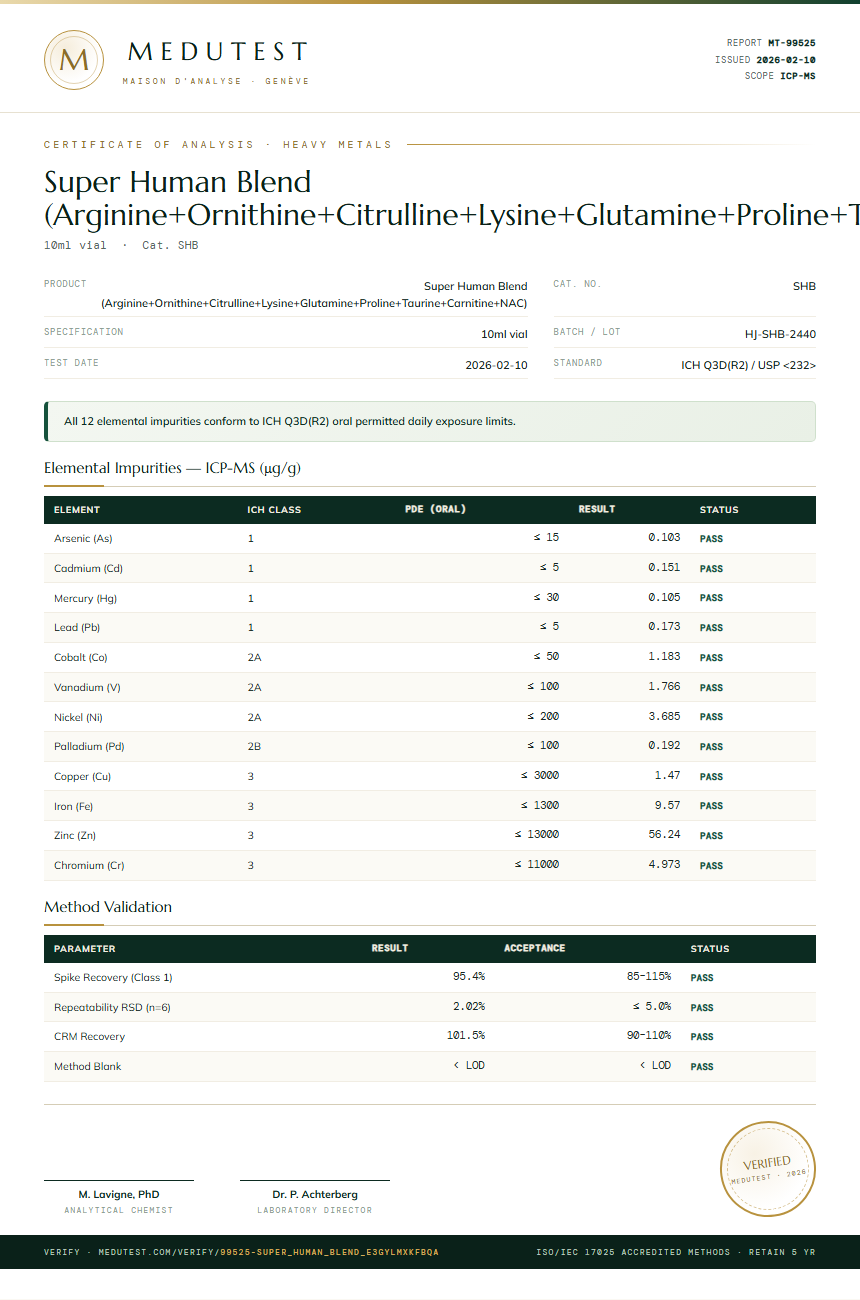Click the Verified Medutest 2026 seal
This screenshot has width=860, height=1300.
pyautogui.click(x=768, y=1169)
